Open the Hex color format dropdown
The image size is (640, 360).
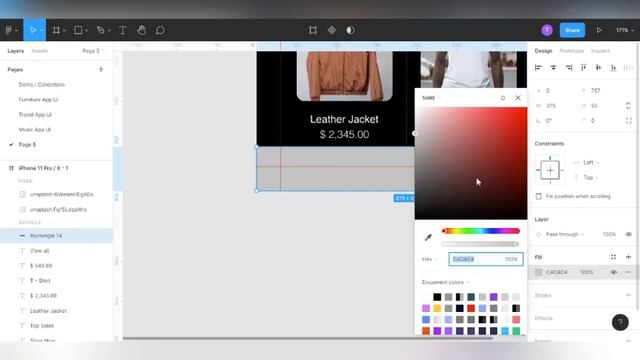[x=429, y=259]
